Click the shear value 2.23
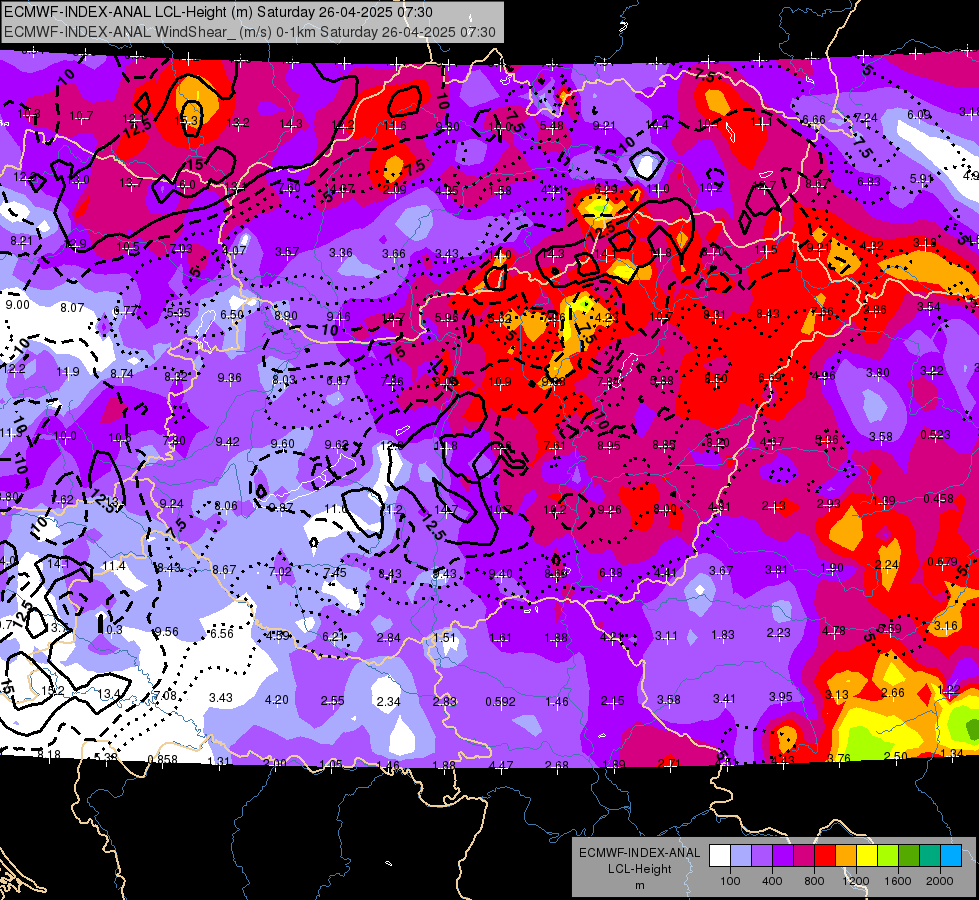979x900 pixels. click(x=779, y=633)
